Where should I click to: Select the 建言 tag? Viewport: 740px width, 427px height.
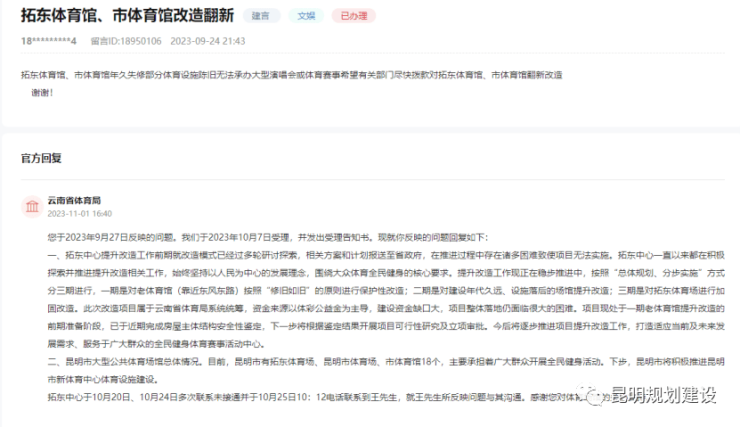(x=261, y=16)
